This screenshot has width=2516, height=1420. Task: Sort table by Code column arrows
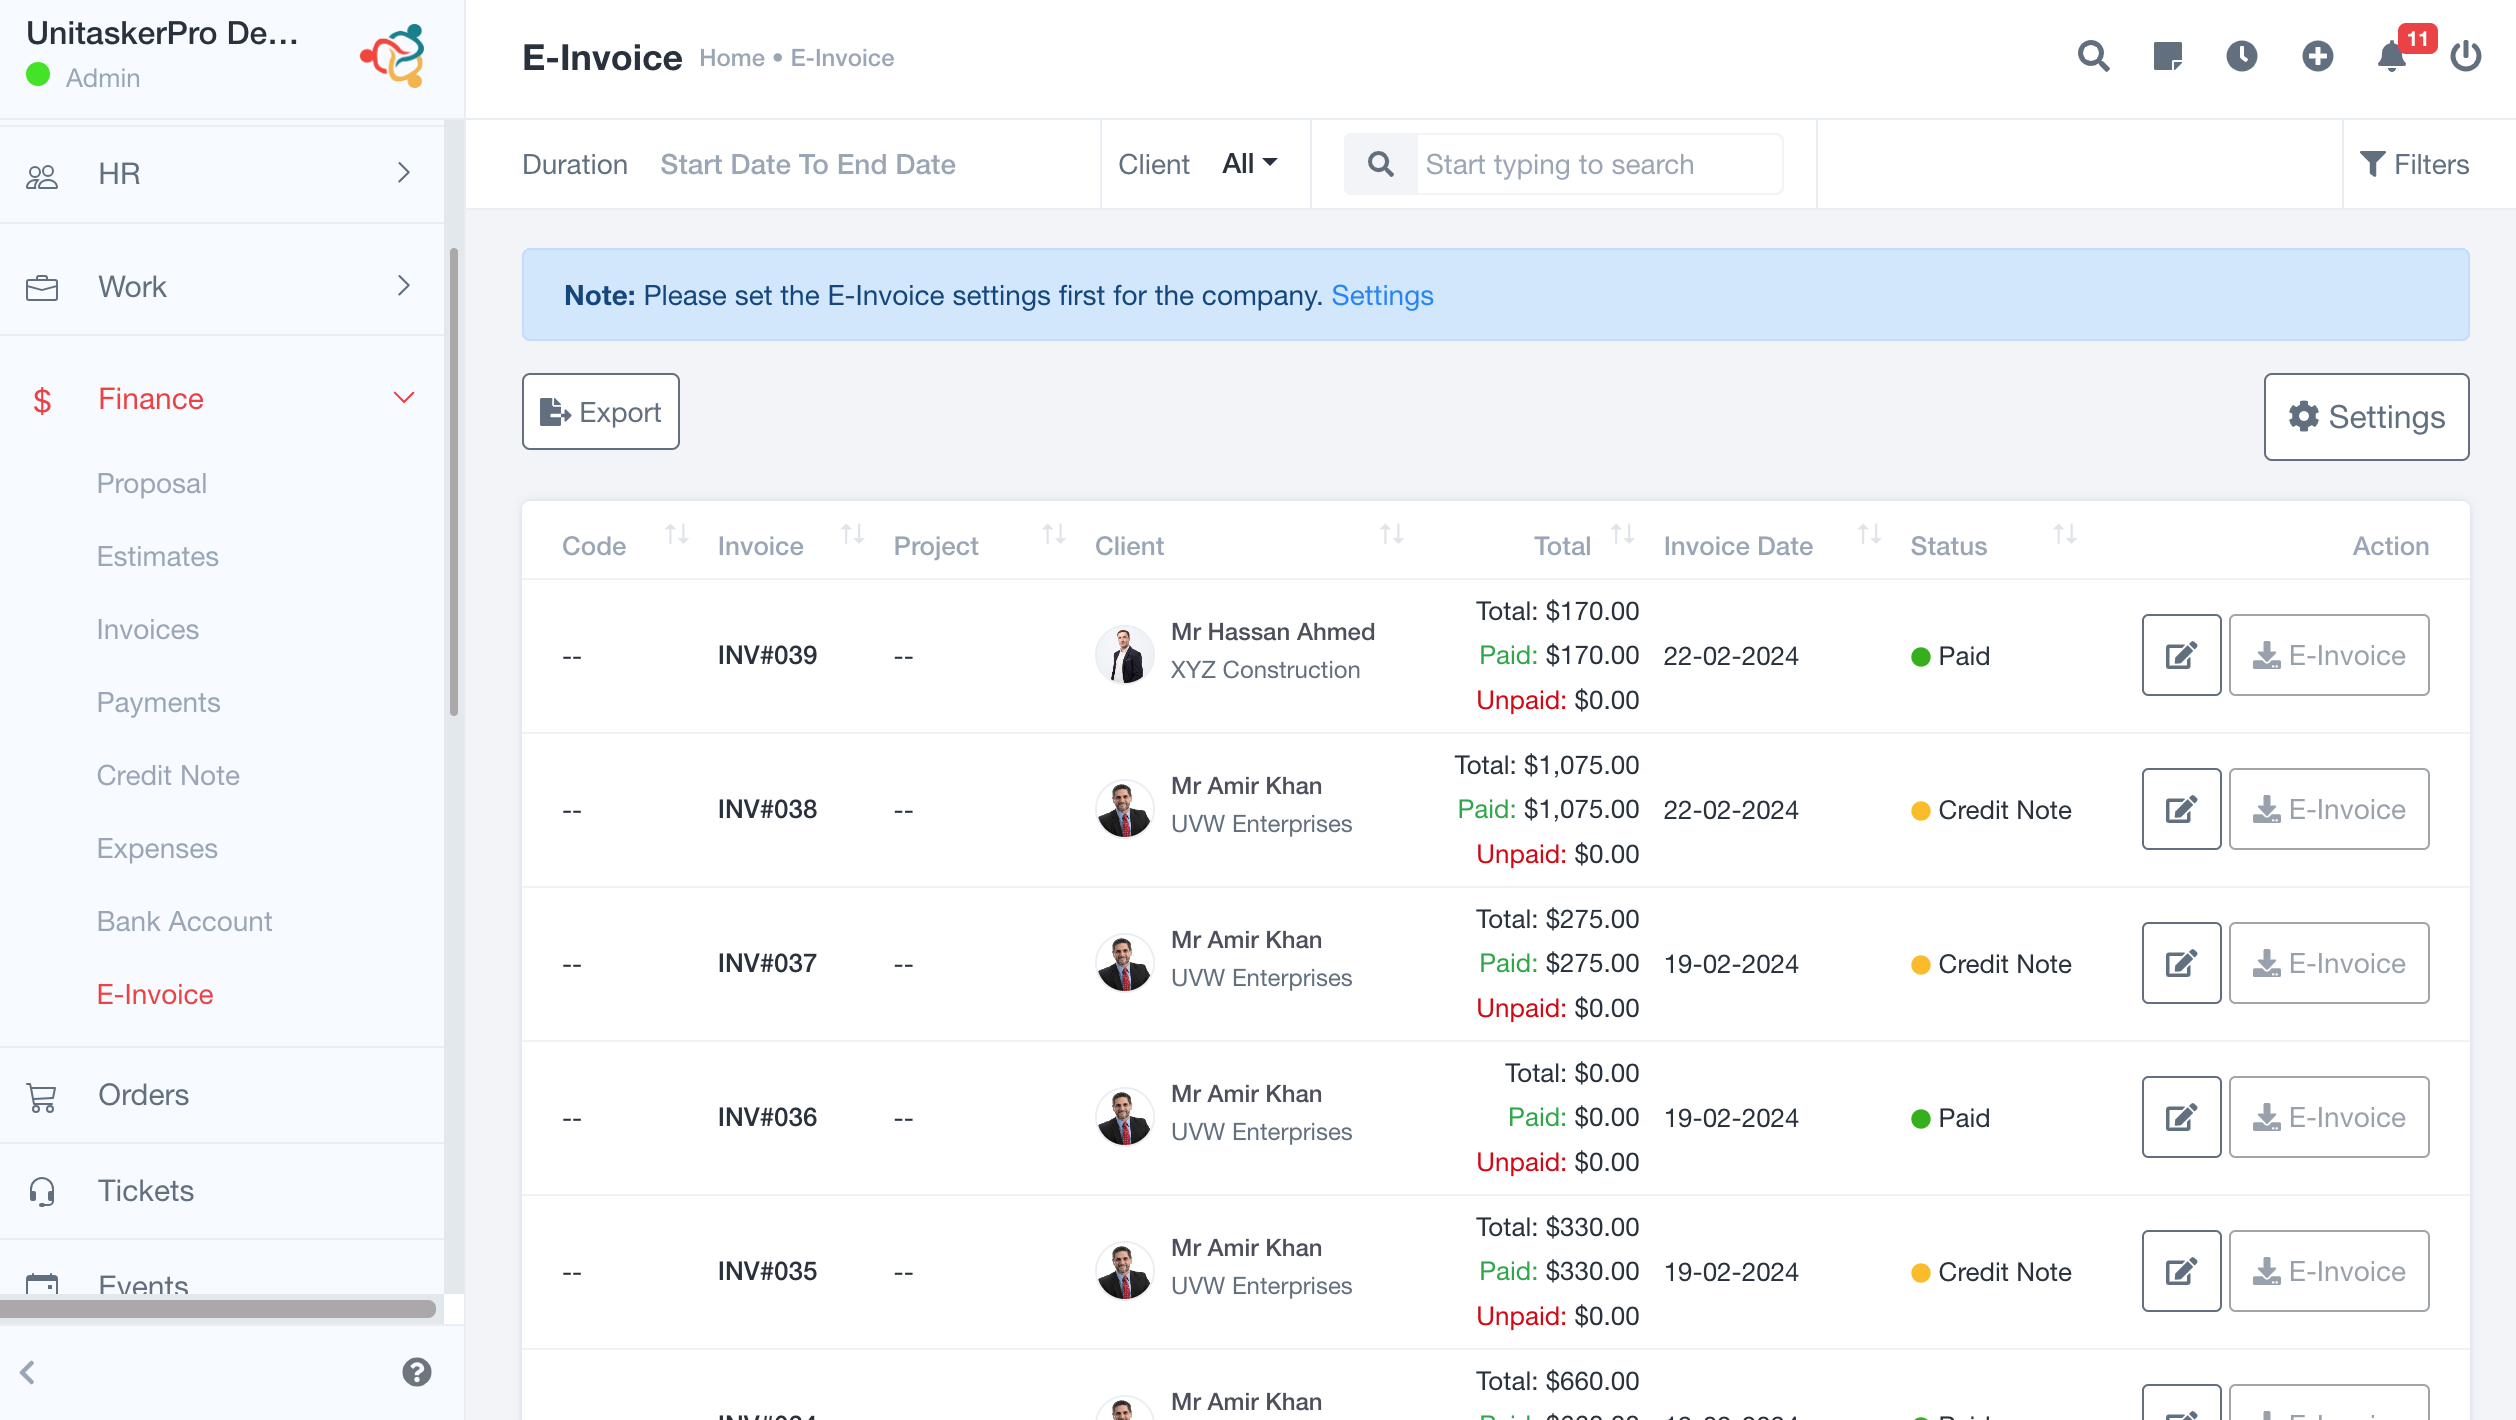click(x=677, y=534)
